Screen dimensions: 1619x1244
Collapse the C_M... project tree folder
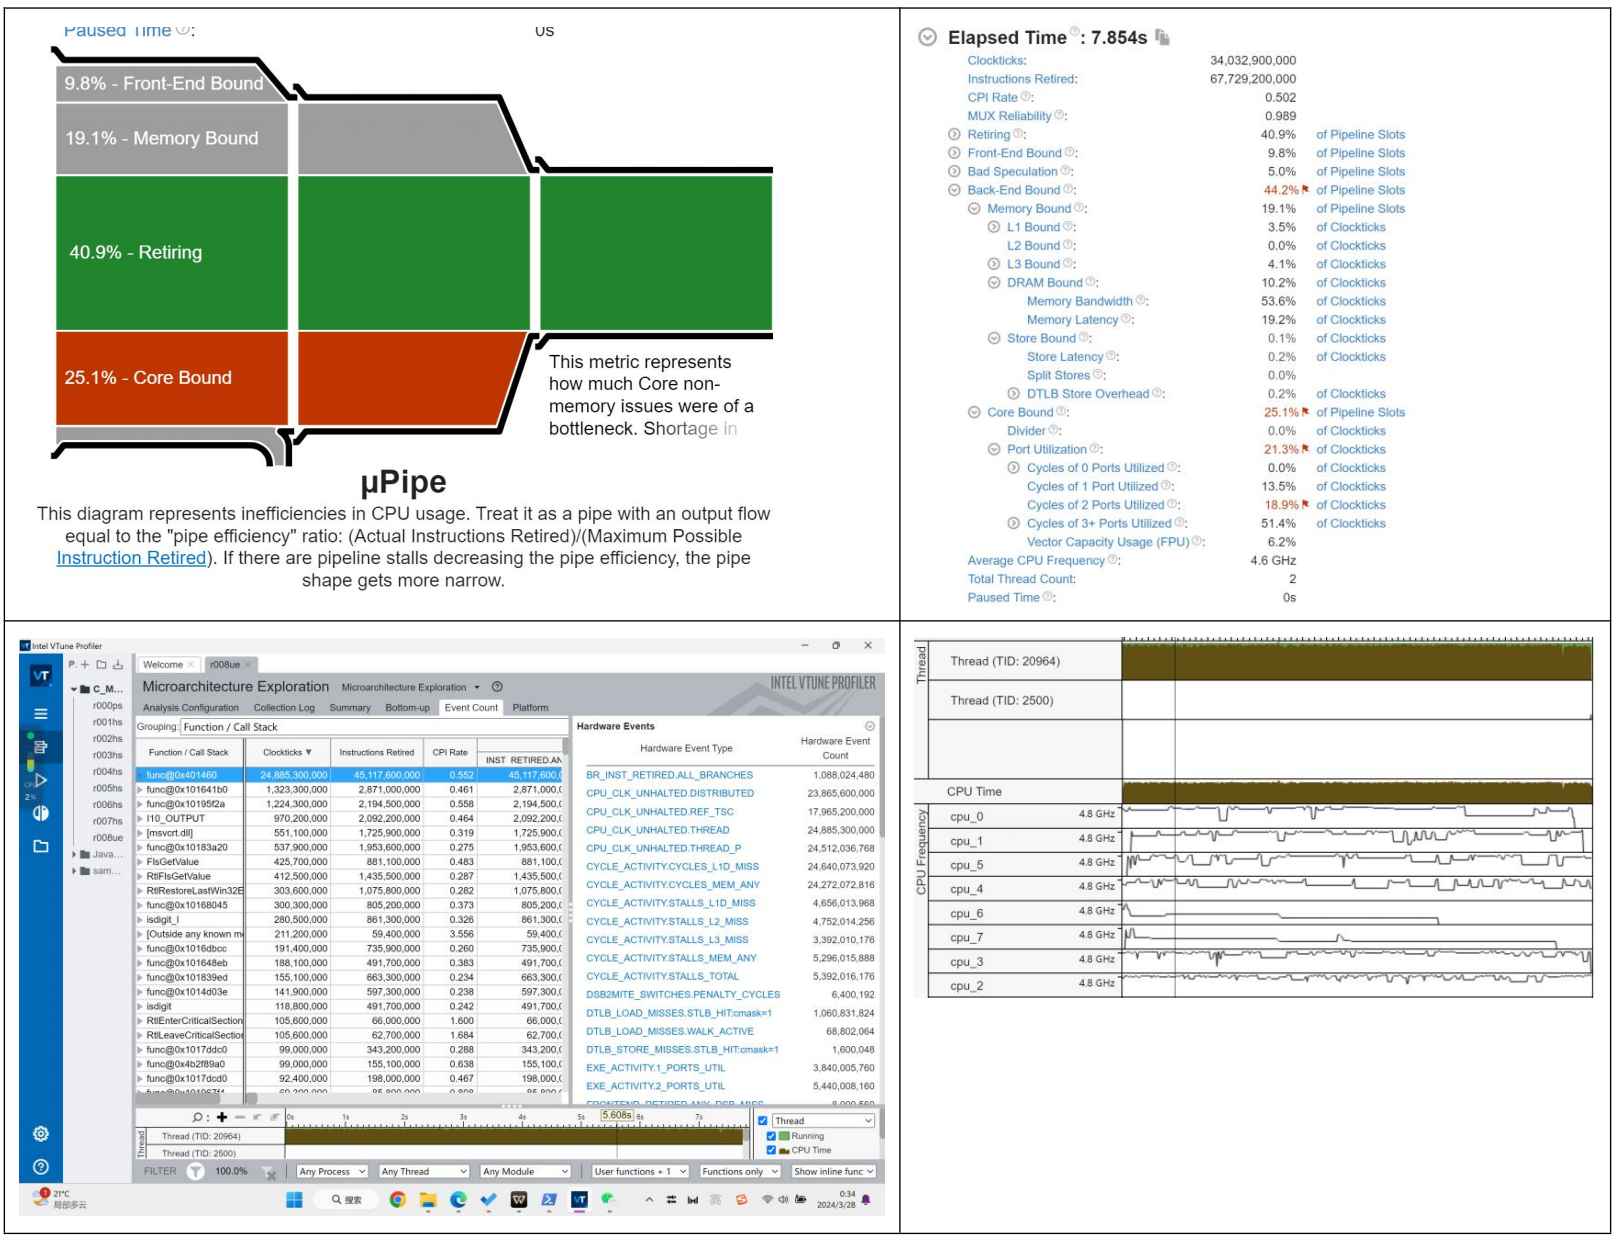tap(74, 689)
